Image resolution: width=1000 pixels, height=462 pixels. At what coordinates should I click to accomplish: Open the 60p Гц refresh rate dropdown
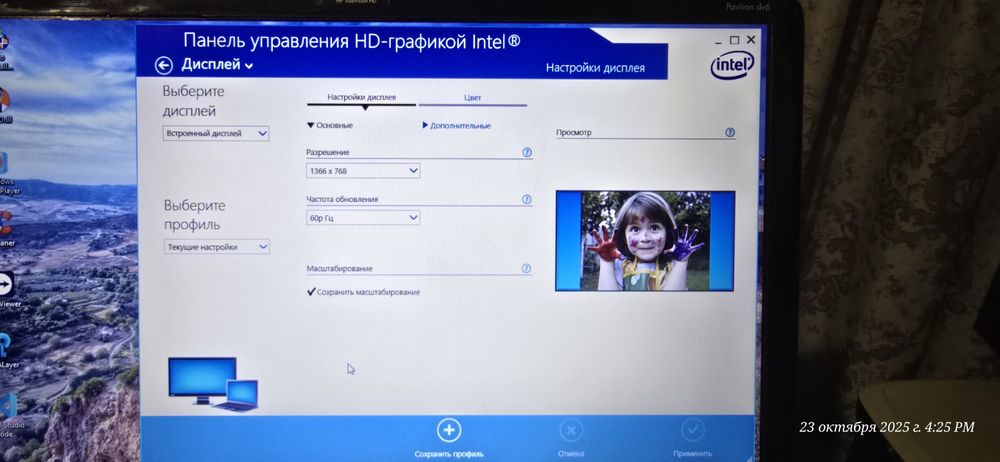click(363, 218)
